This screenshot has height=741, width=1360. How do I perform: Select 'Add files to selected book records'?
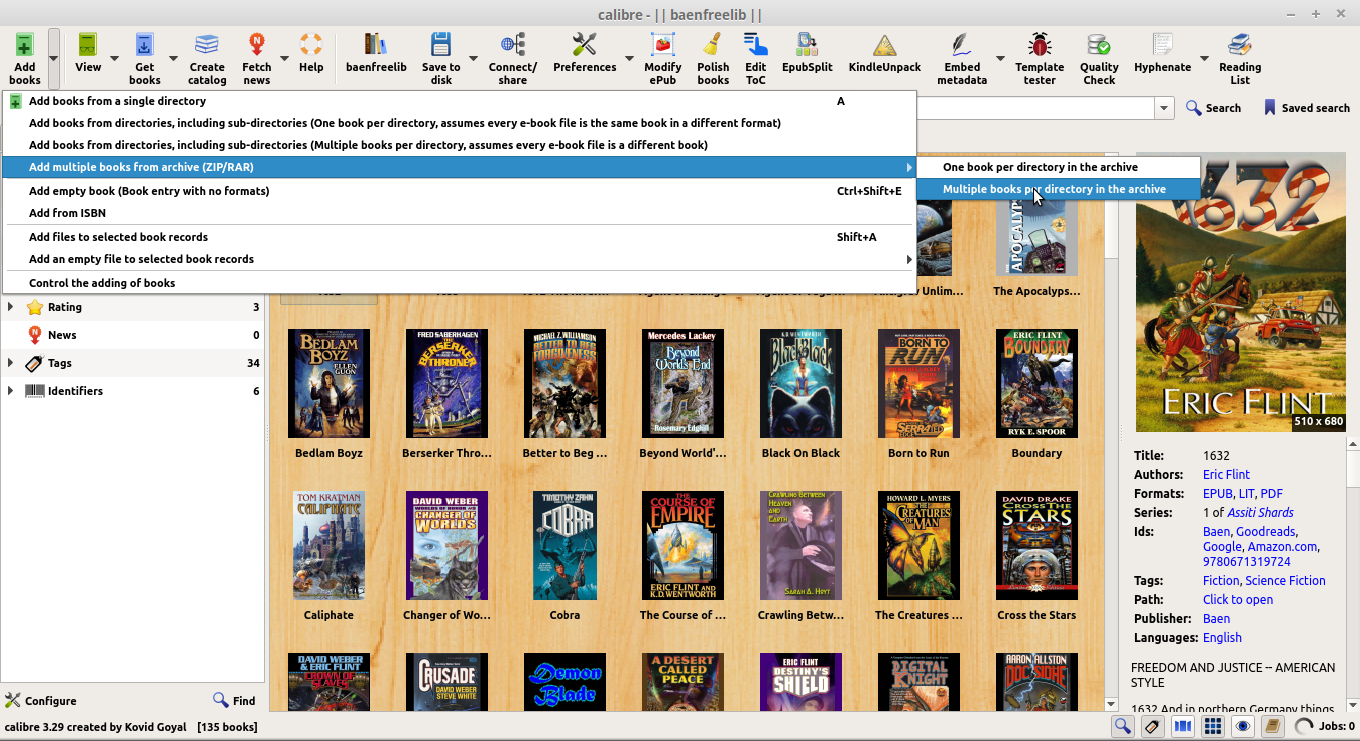point(459,237)
